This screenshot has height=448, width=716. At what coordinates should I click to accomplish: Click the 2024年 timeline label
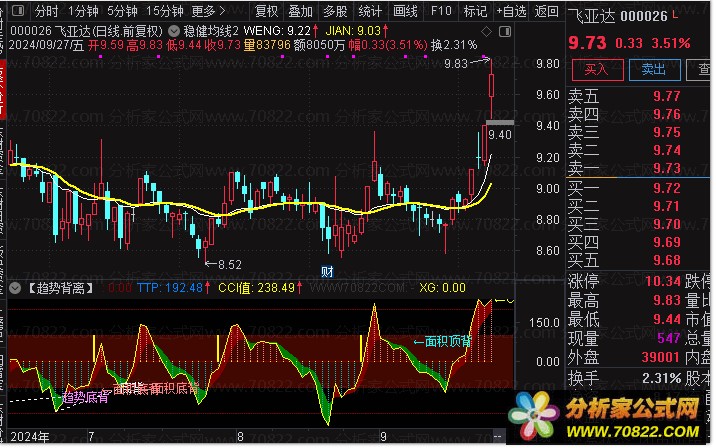[30, 437]
